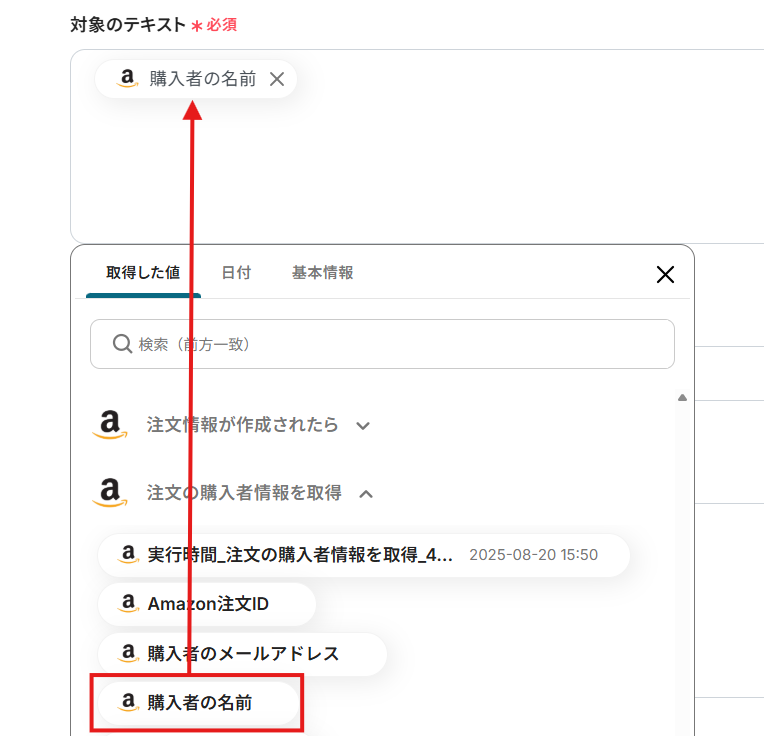
Task: Insert the 購入者のメールアドレス value
Action: [243, 654]
